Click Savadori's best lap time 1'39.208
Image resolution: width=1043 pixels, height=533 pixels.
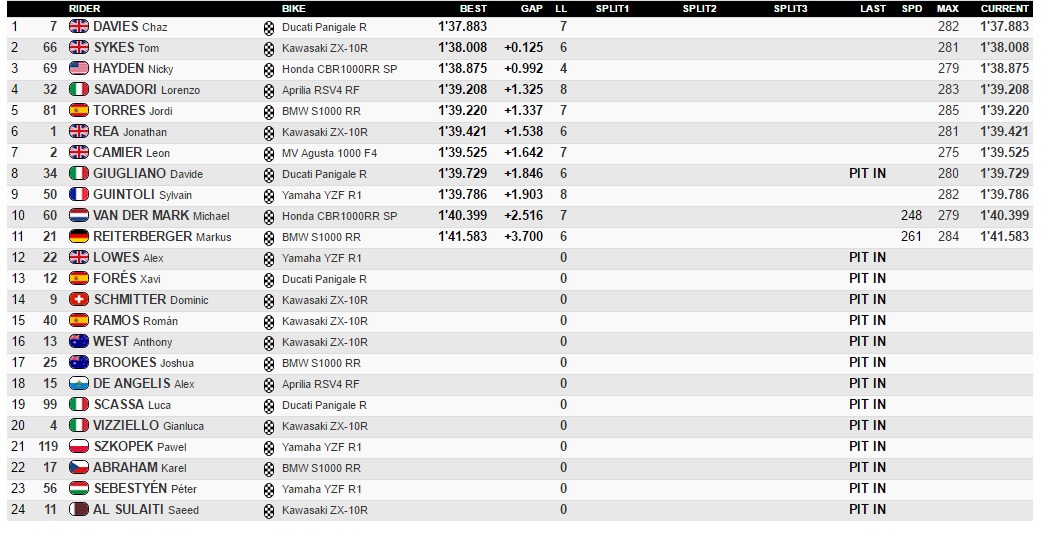[x=462, y=90]
